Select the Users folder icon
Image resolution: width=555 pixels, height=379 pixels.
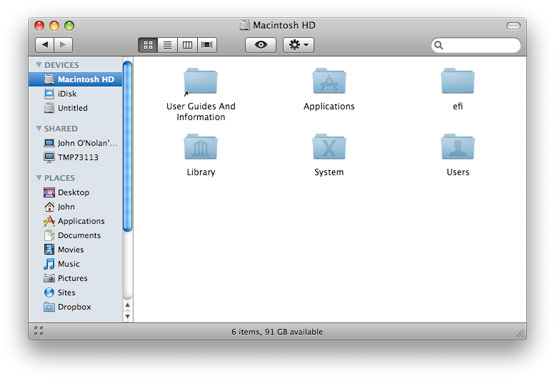click(x=458, y=147)
